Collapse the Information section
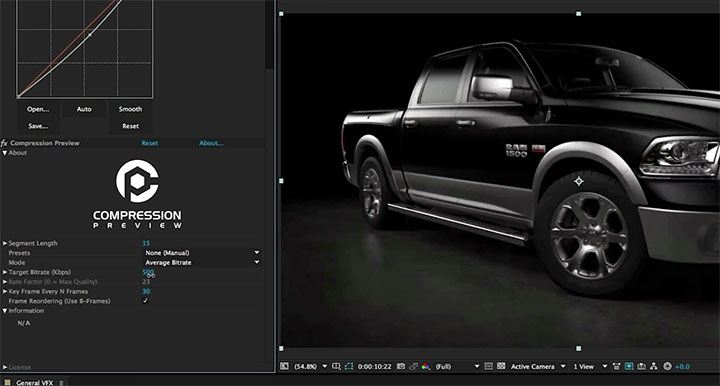The image size is (720, 386). [5, 311]
